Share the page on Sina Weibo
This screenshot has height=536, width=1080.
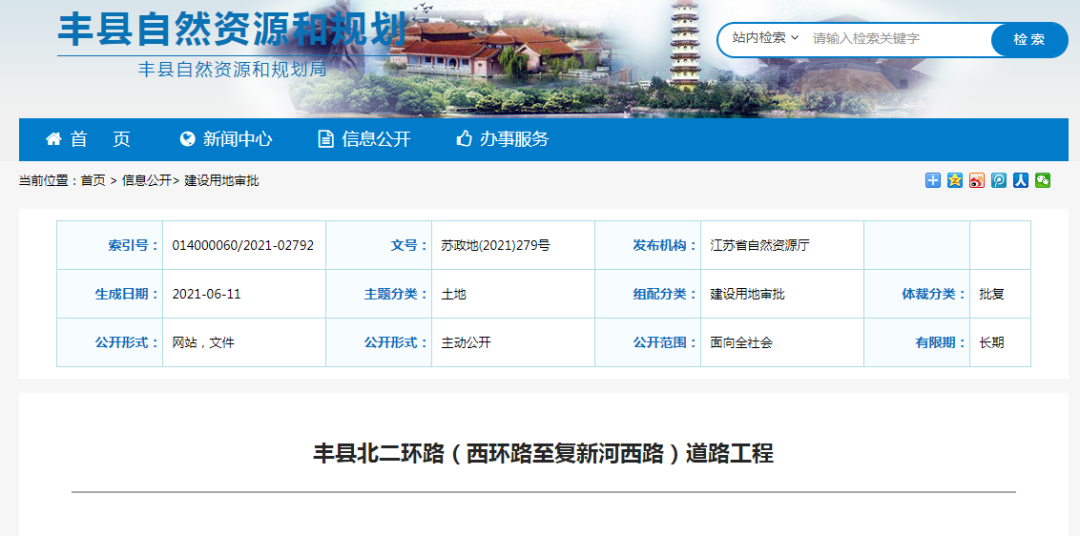click(976, 180)
